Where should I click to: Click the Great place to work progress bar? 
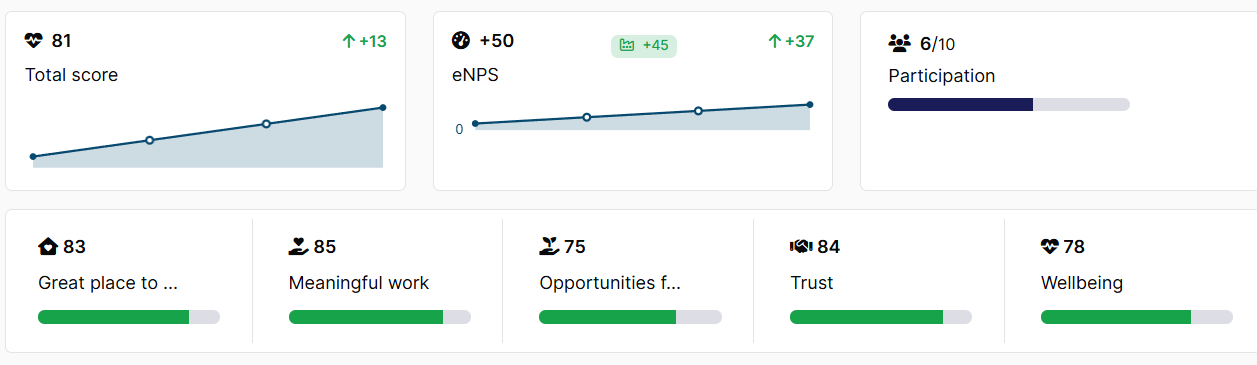(129, 317)
